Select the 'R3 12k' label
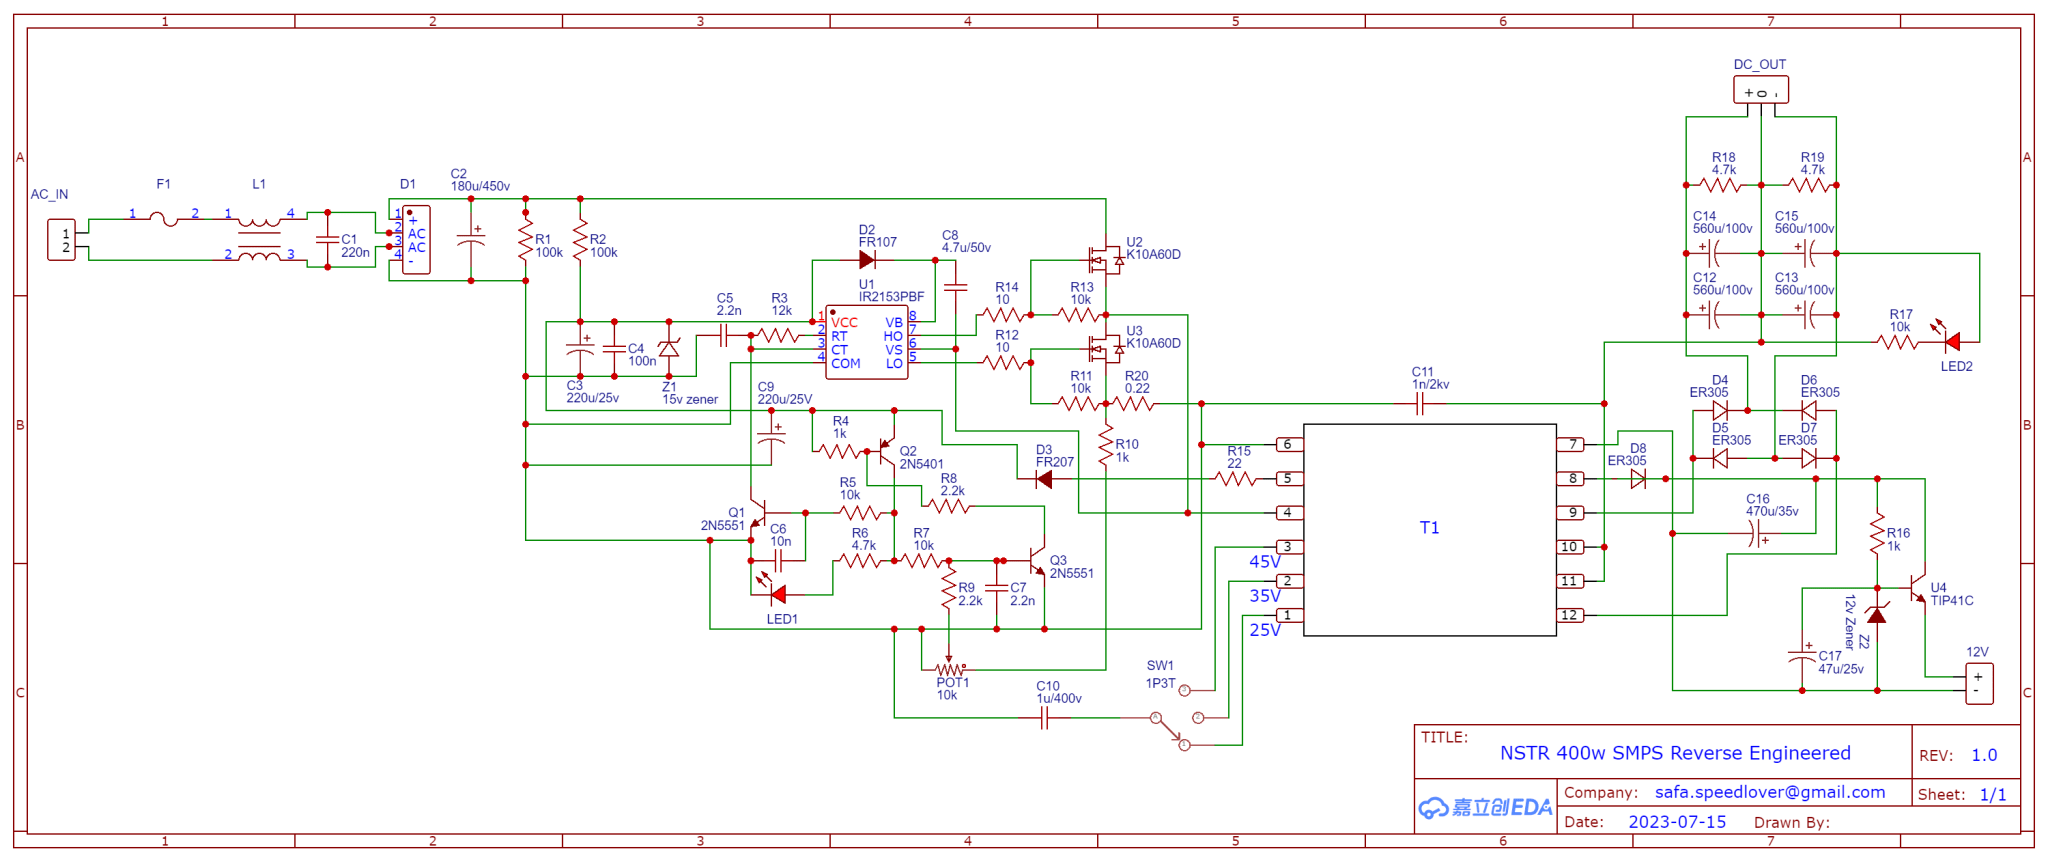 click(781, 304)
